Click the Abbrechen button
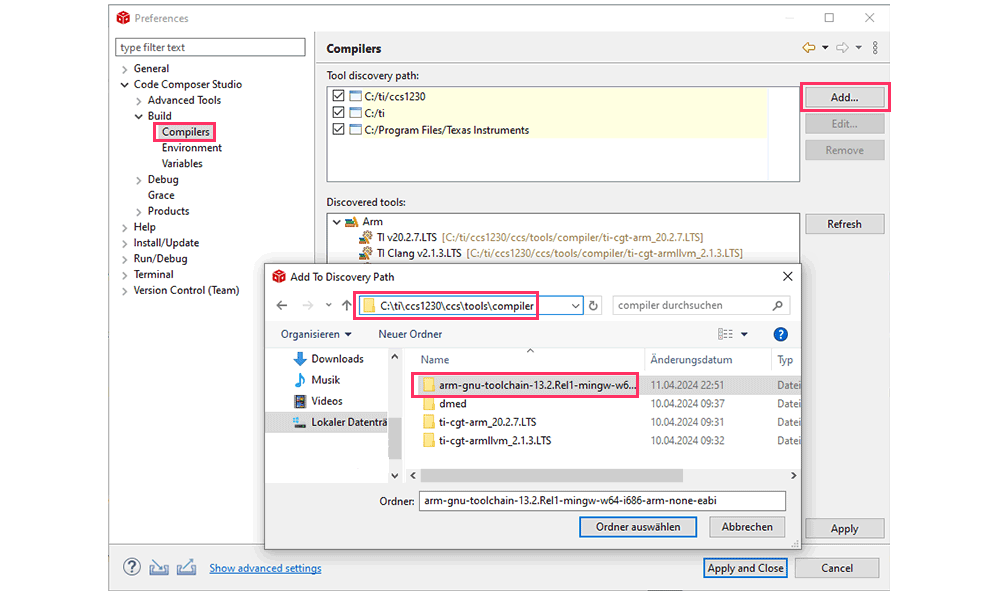 tap(747, 527)
